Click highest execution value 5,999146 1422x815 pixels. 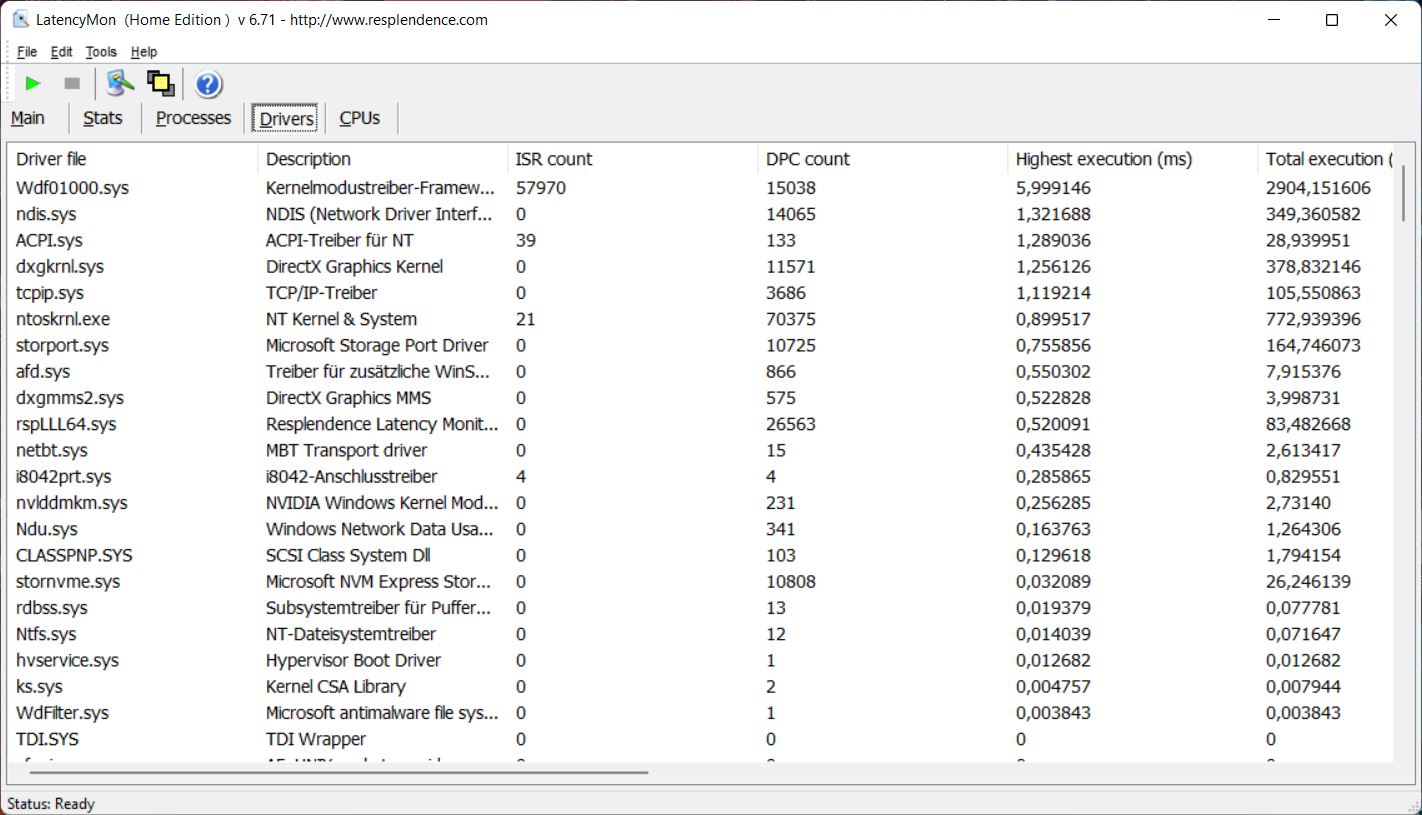click(1053, 188)
